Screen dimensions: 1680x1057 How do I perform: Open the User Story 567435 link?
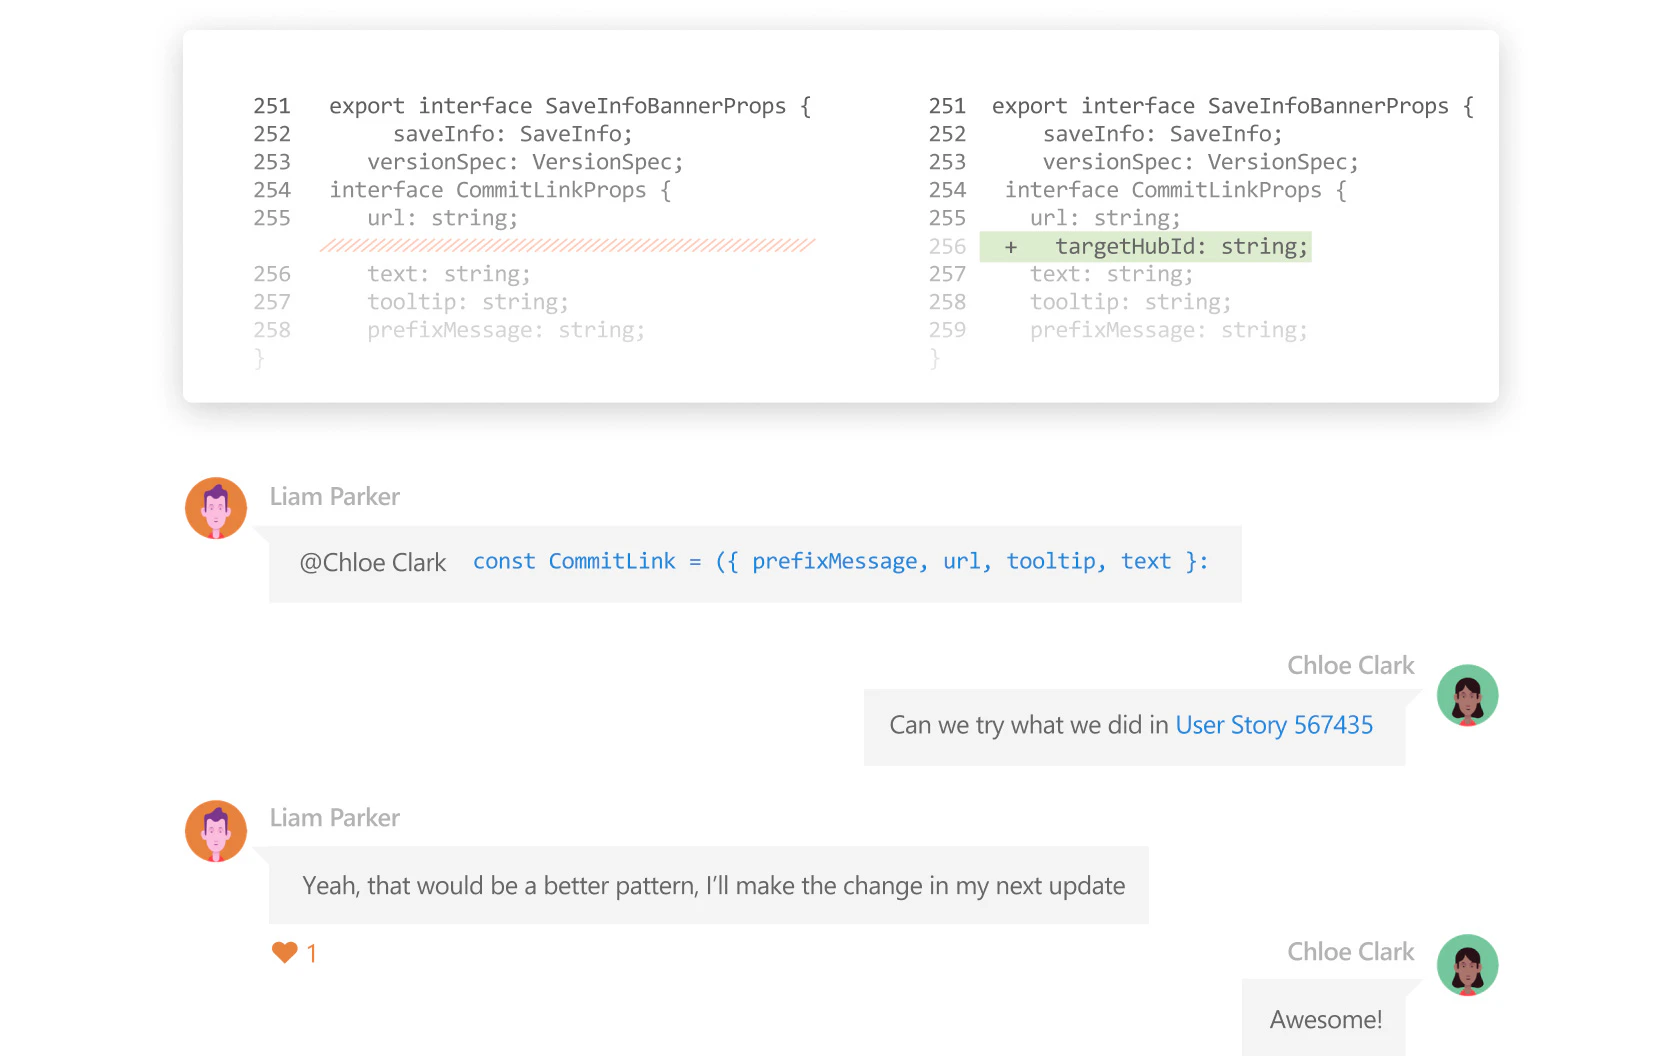[1274, 725]
